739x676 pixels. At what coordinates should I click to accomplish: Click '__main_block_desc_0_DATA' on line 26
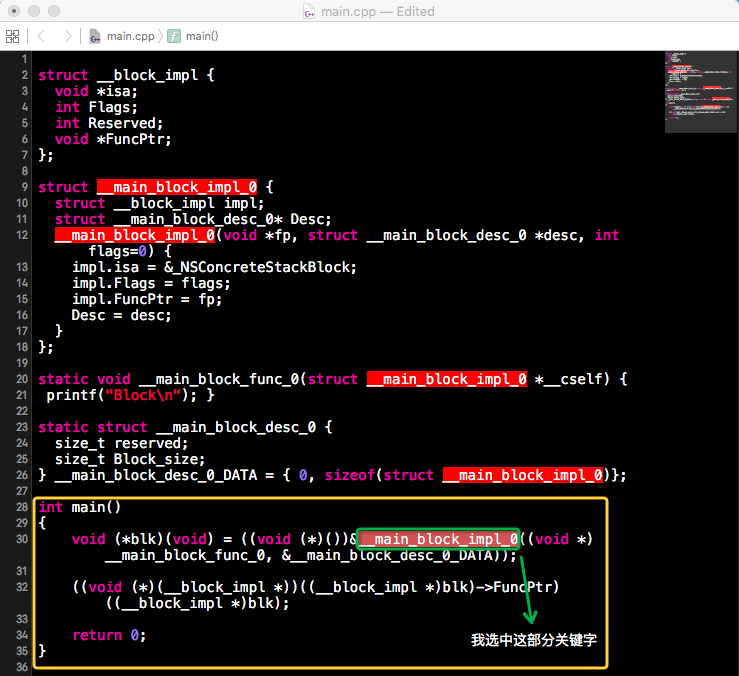point(156,476)
